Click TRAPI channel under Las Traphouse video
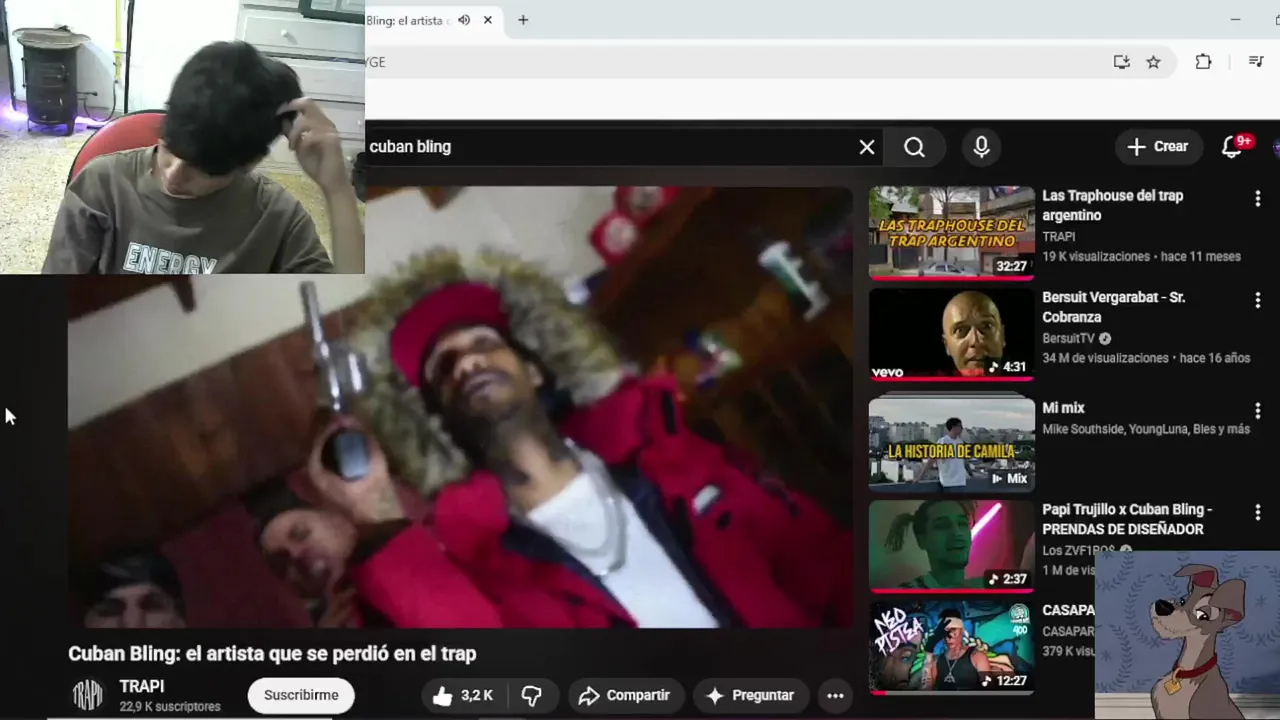 point(1058,237)
